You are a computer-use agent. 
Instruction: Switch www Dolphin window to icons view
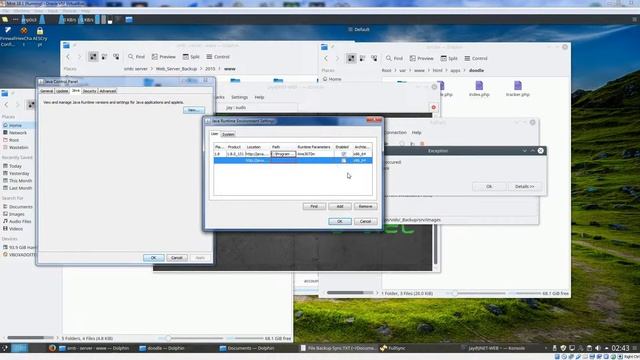pos(93,57)
